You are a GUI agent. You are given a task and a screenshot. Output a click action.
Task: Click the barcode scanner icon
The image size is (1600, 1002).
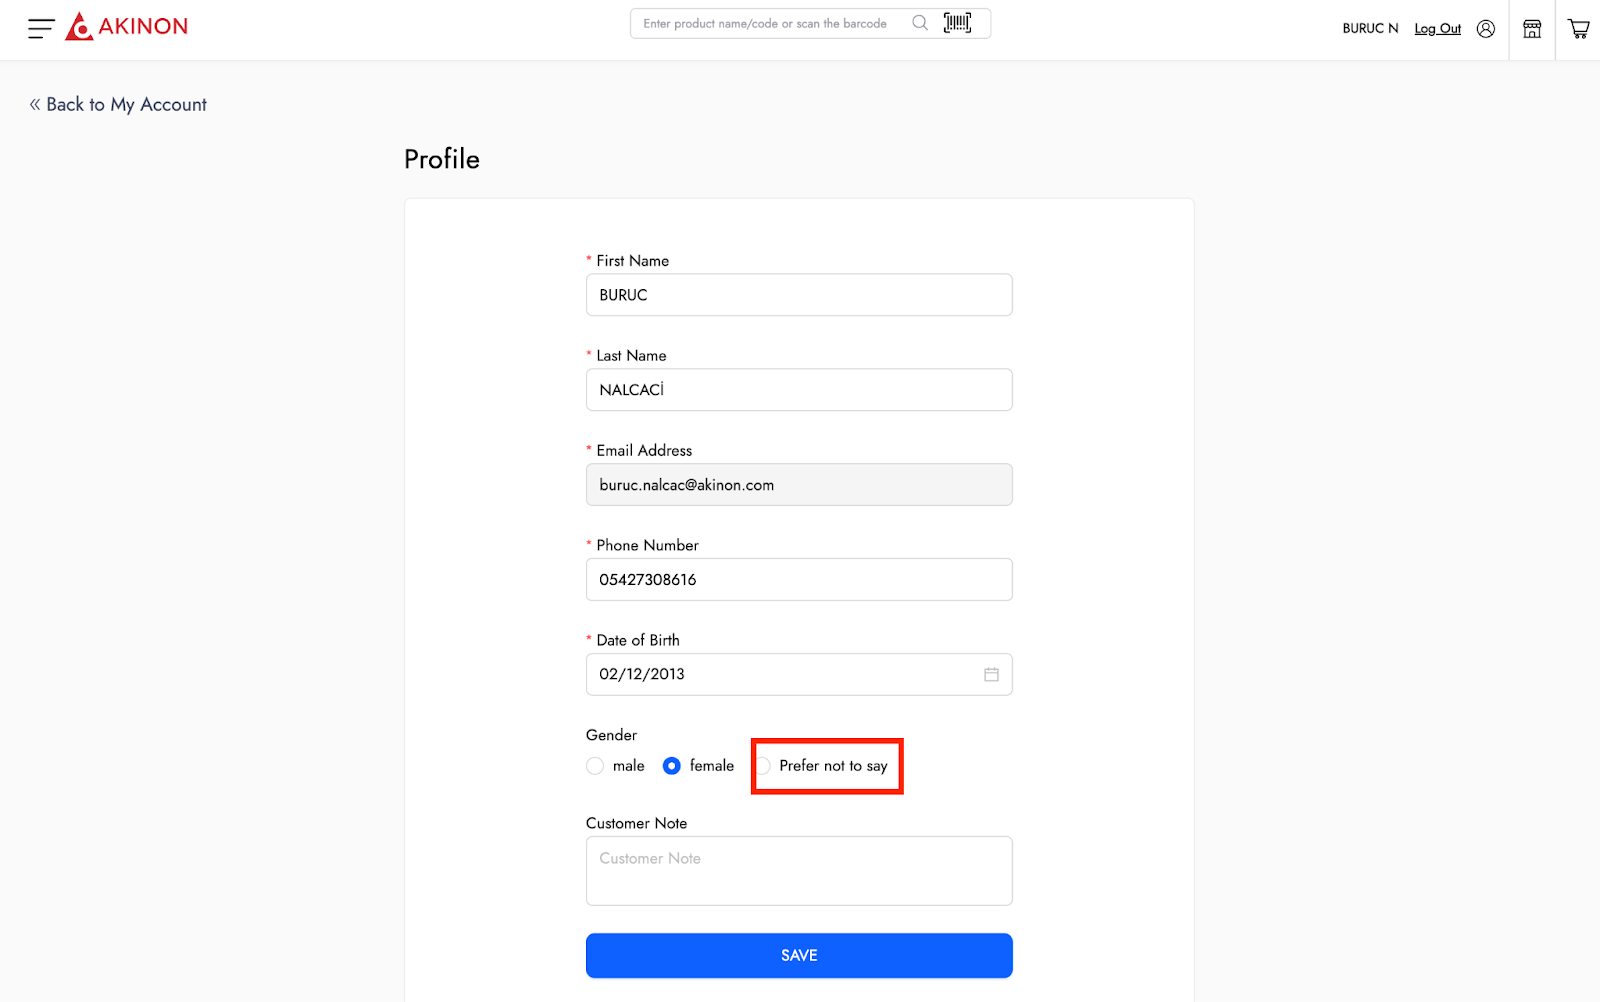[957, 23]
